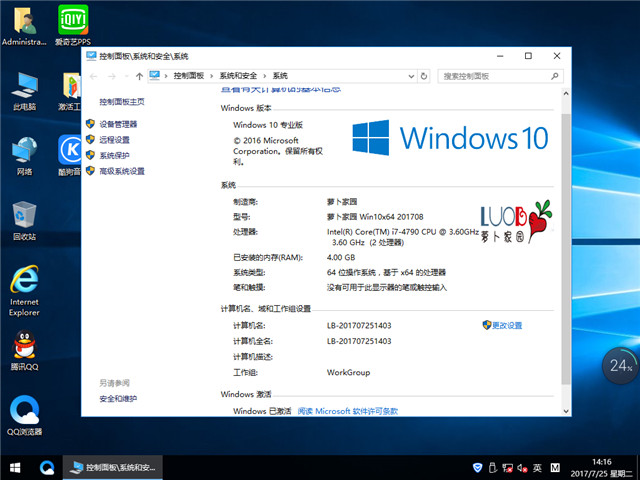Open 阅读 Microsoft 软件许可条款 link

pos(348,411)
